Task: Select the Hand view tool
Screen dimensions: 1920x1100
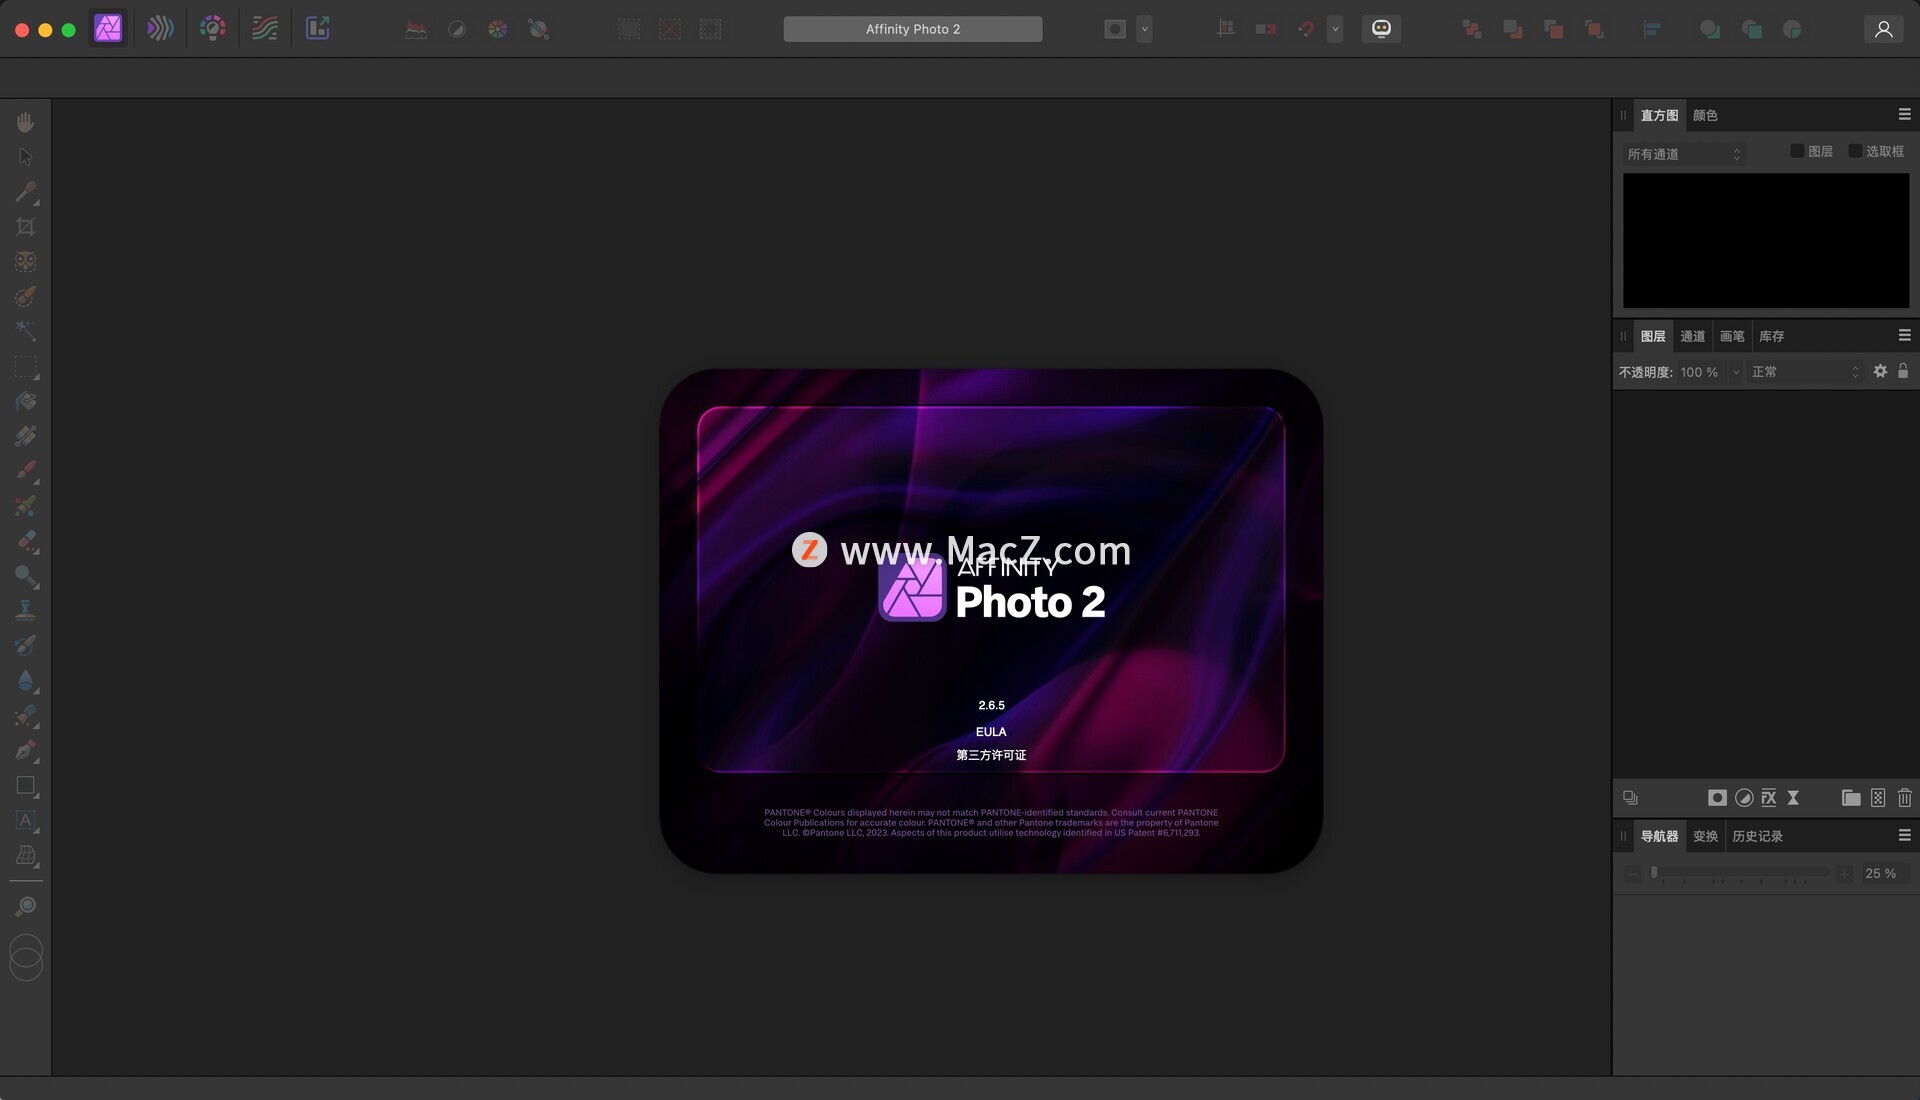Action: pyautogui.click(x=25, y=122)
